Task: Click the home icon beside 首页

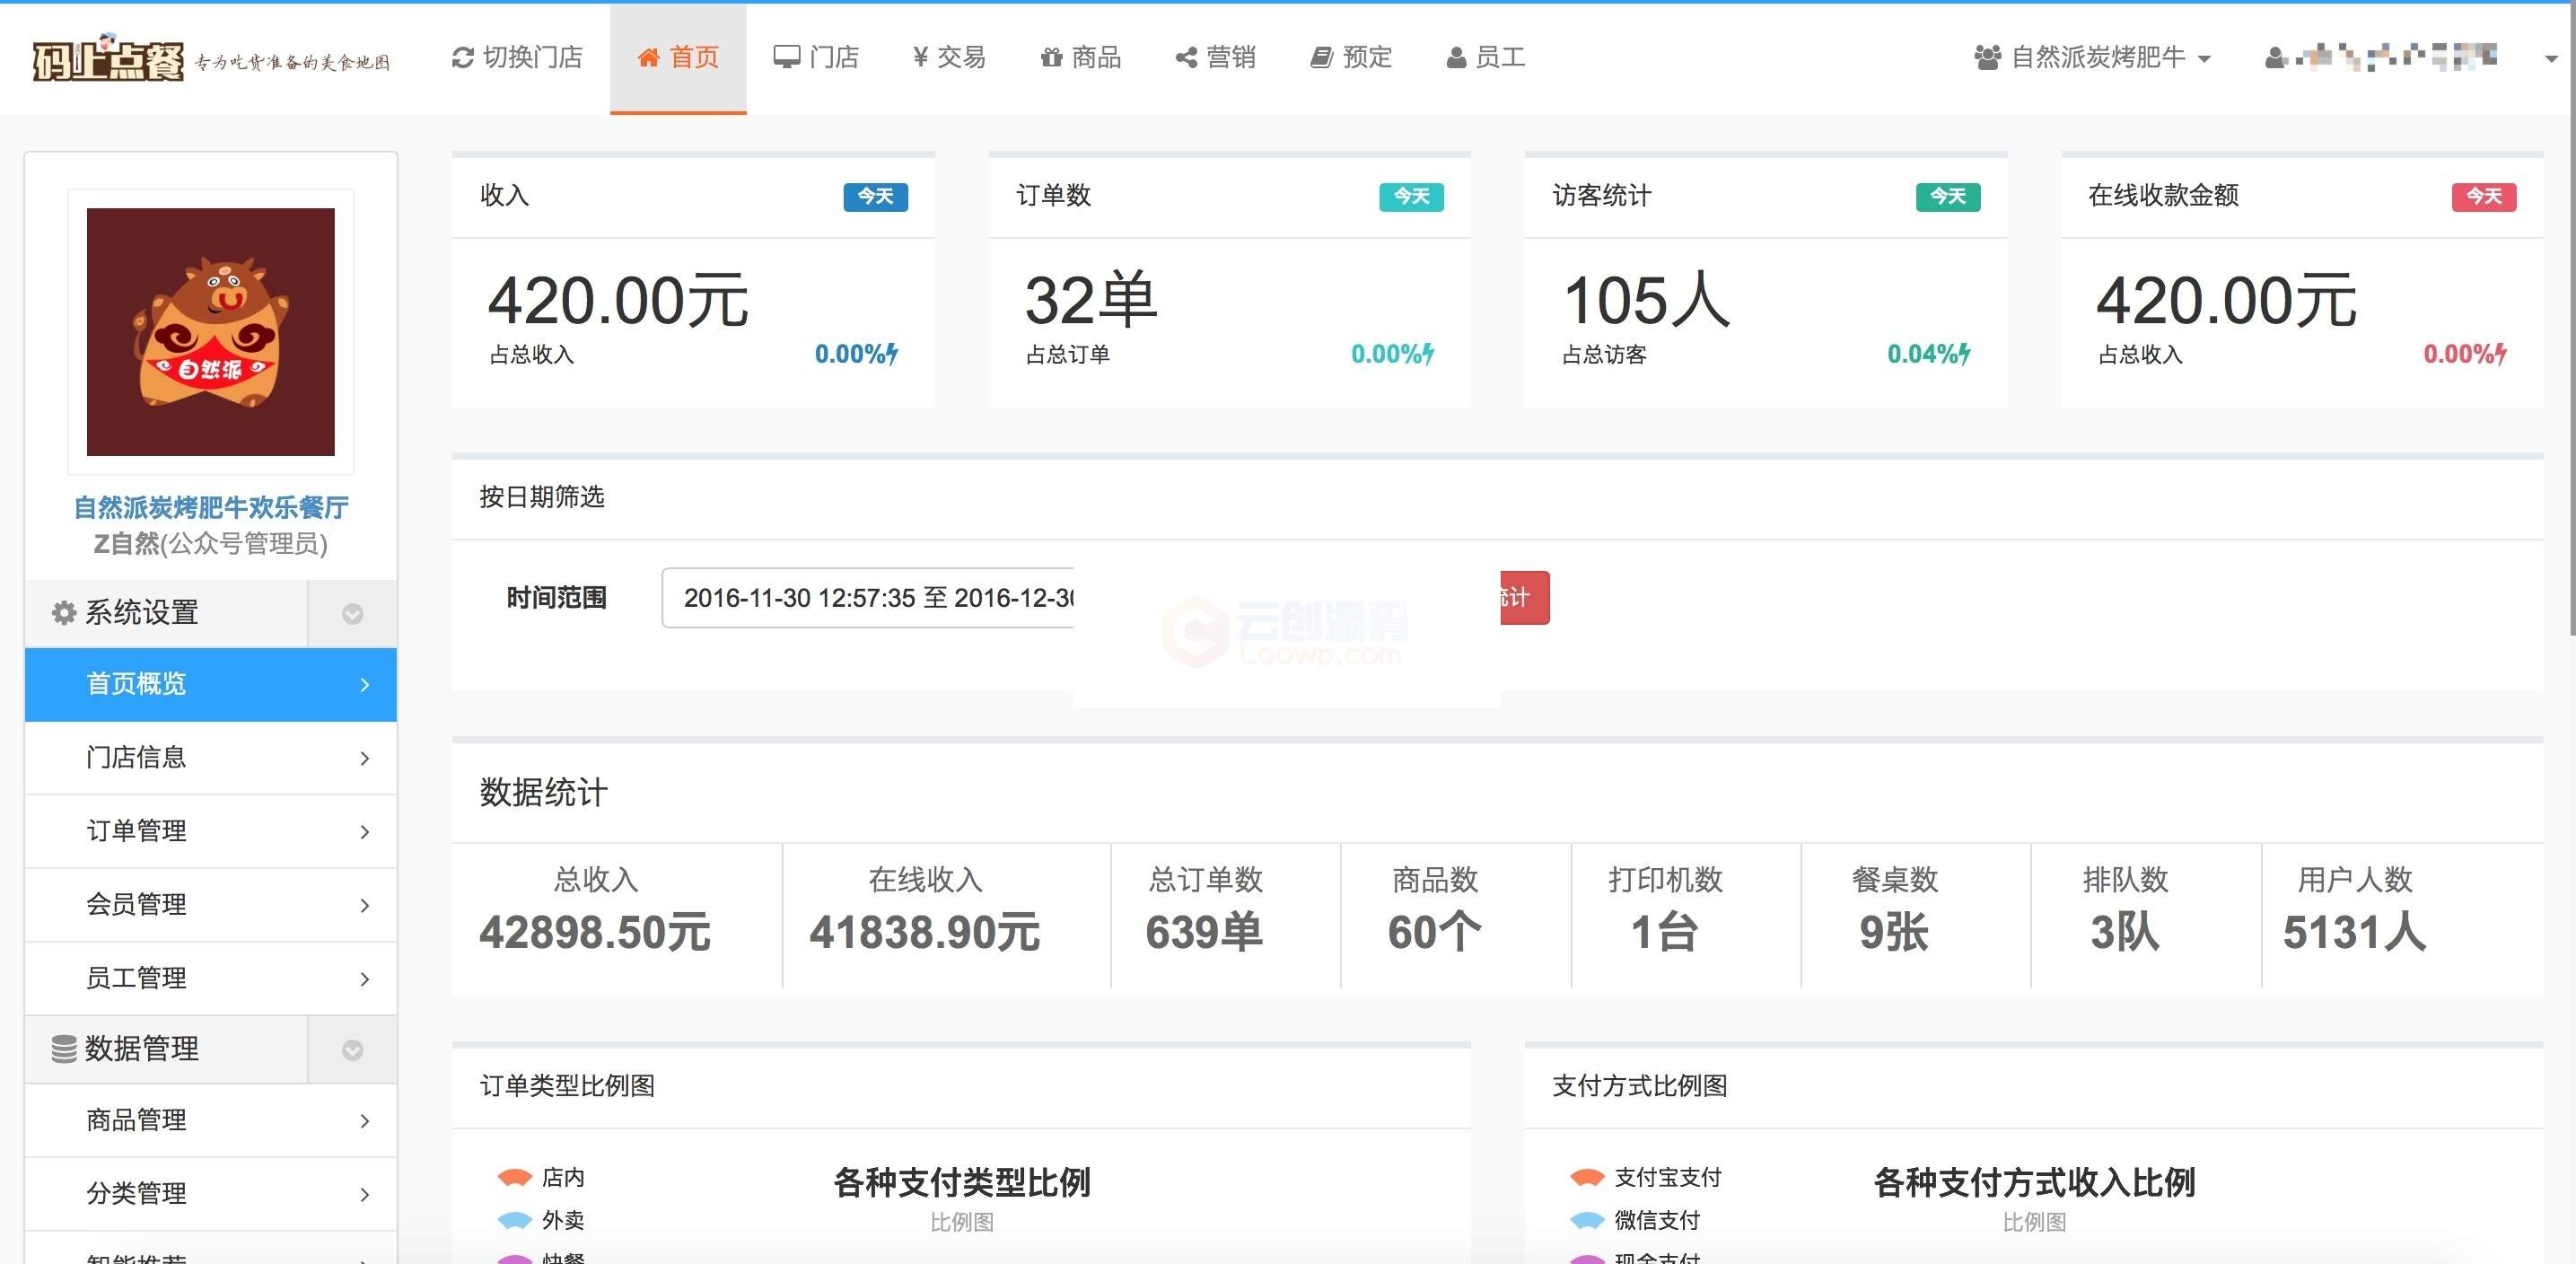Action: coord(649,58)
